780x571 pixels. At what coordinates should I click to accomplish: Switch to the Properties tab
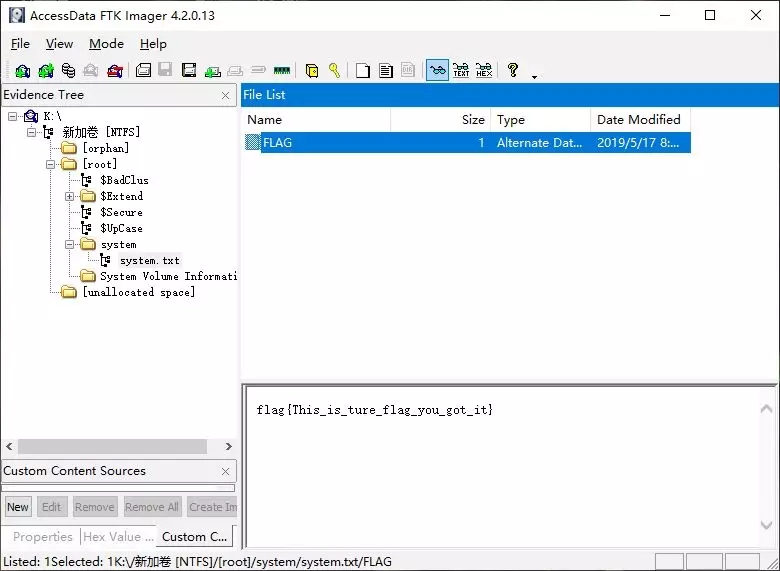tap(43, 537)
